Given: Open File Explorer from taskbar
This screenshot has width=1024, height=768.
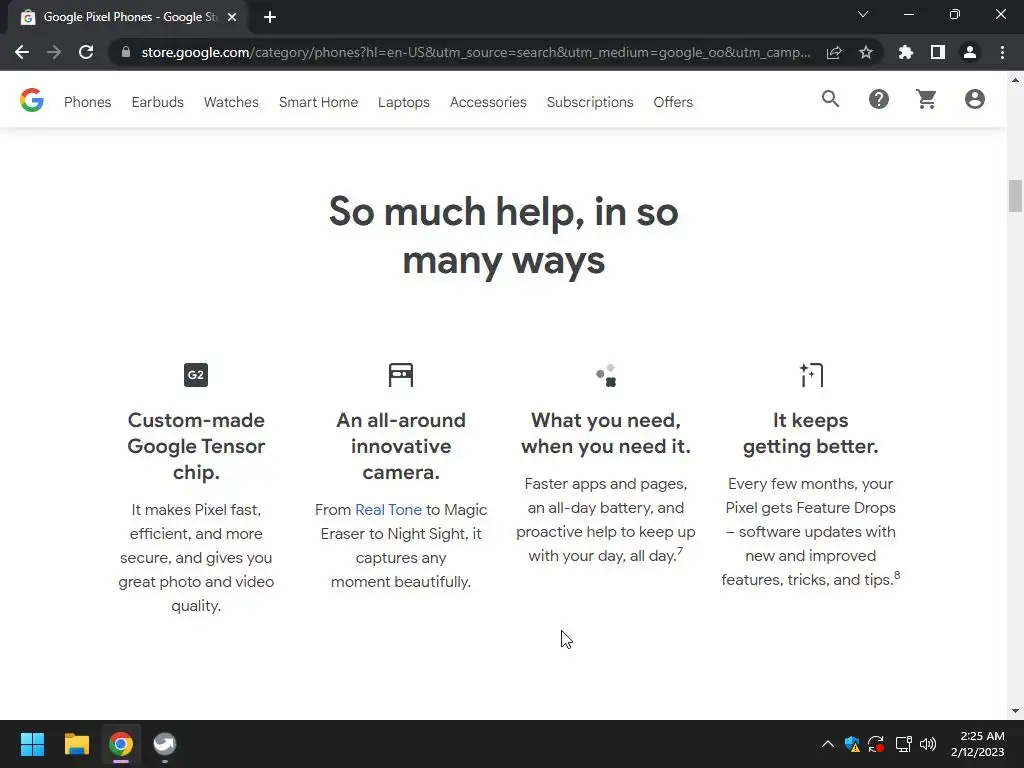Looking at the screenshot, I should click(x=76, y=744).
